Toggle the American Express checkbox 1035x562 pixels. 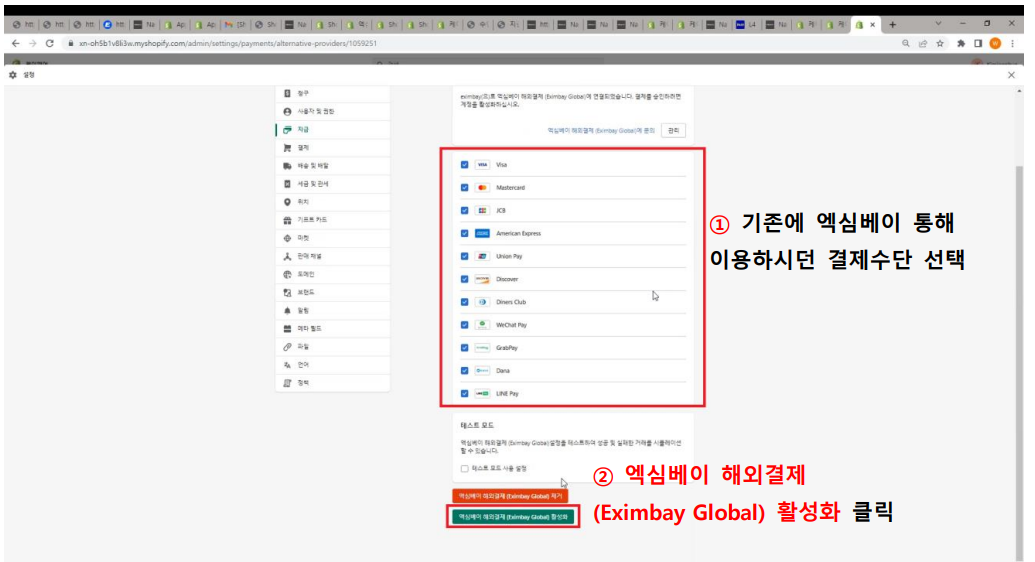[465, 233]
